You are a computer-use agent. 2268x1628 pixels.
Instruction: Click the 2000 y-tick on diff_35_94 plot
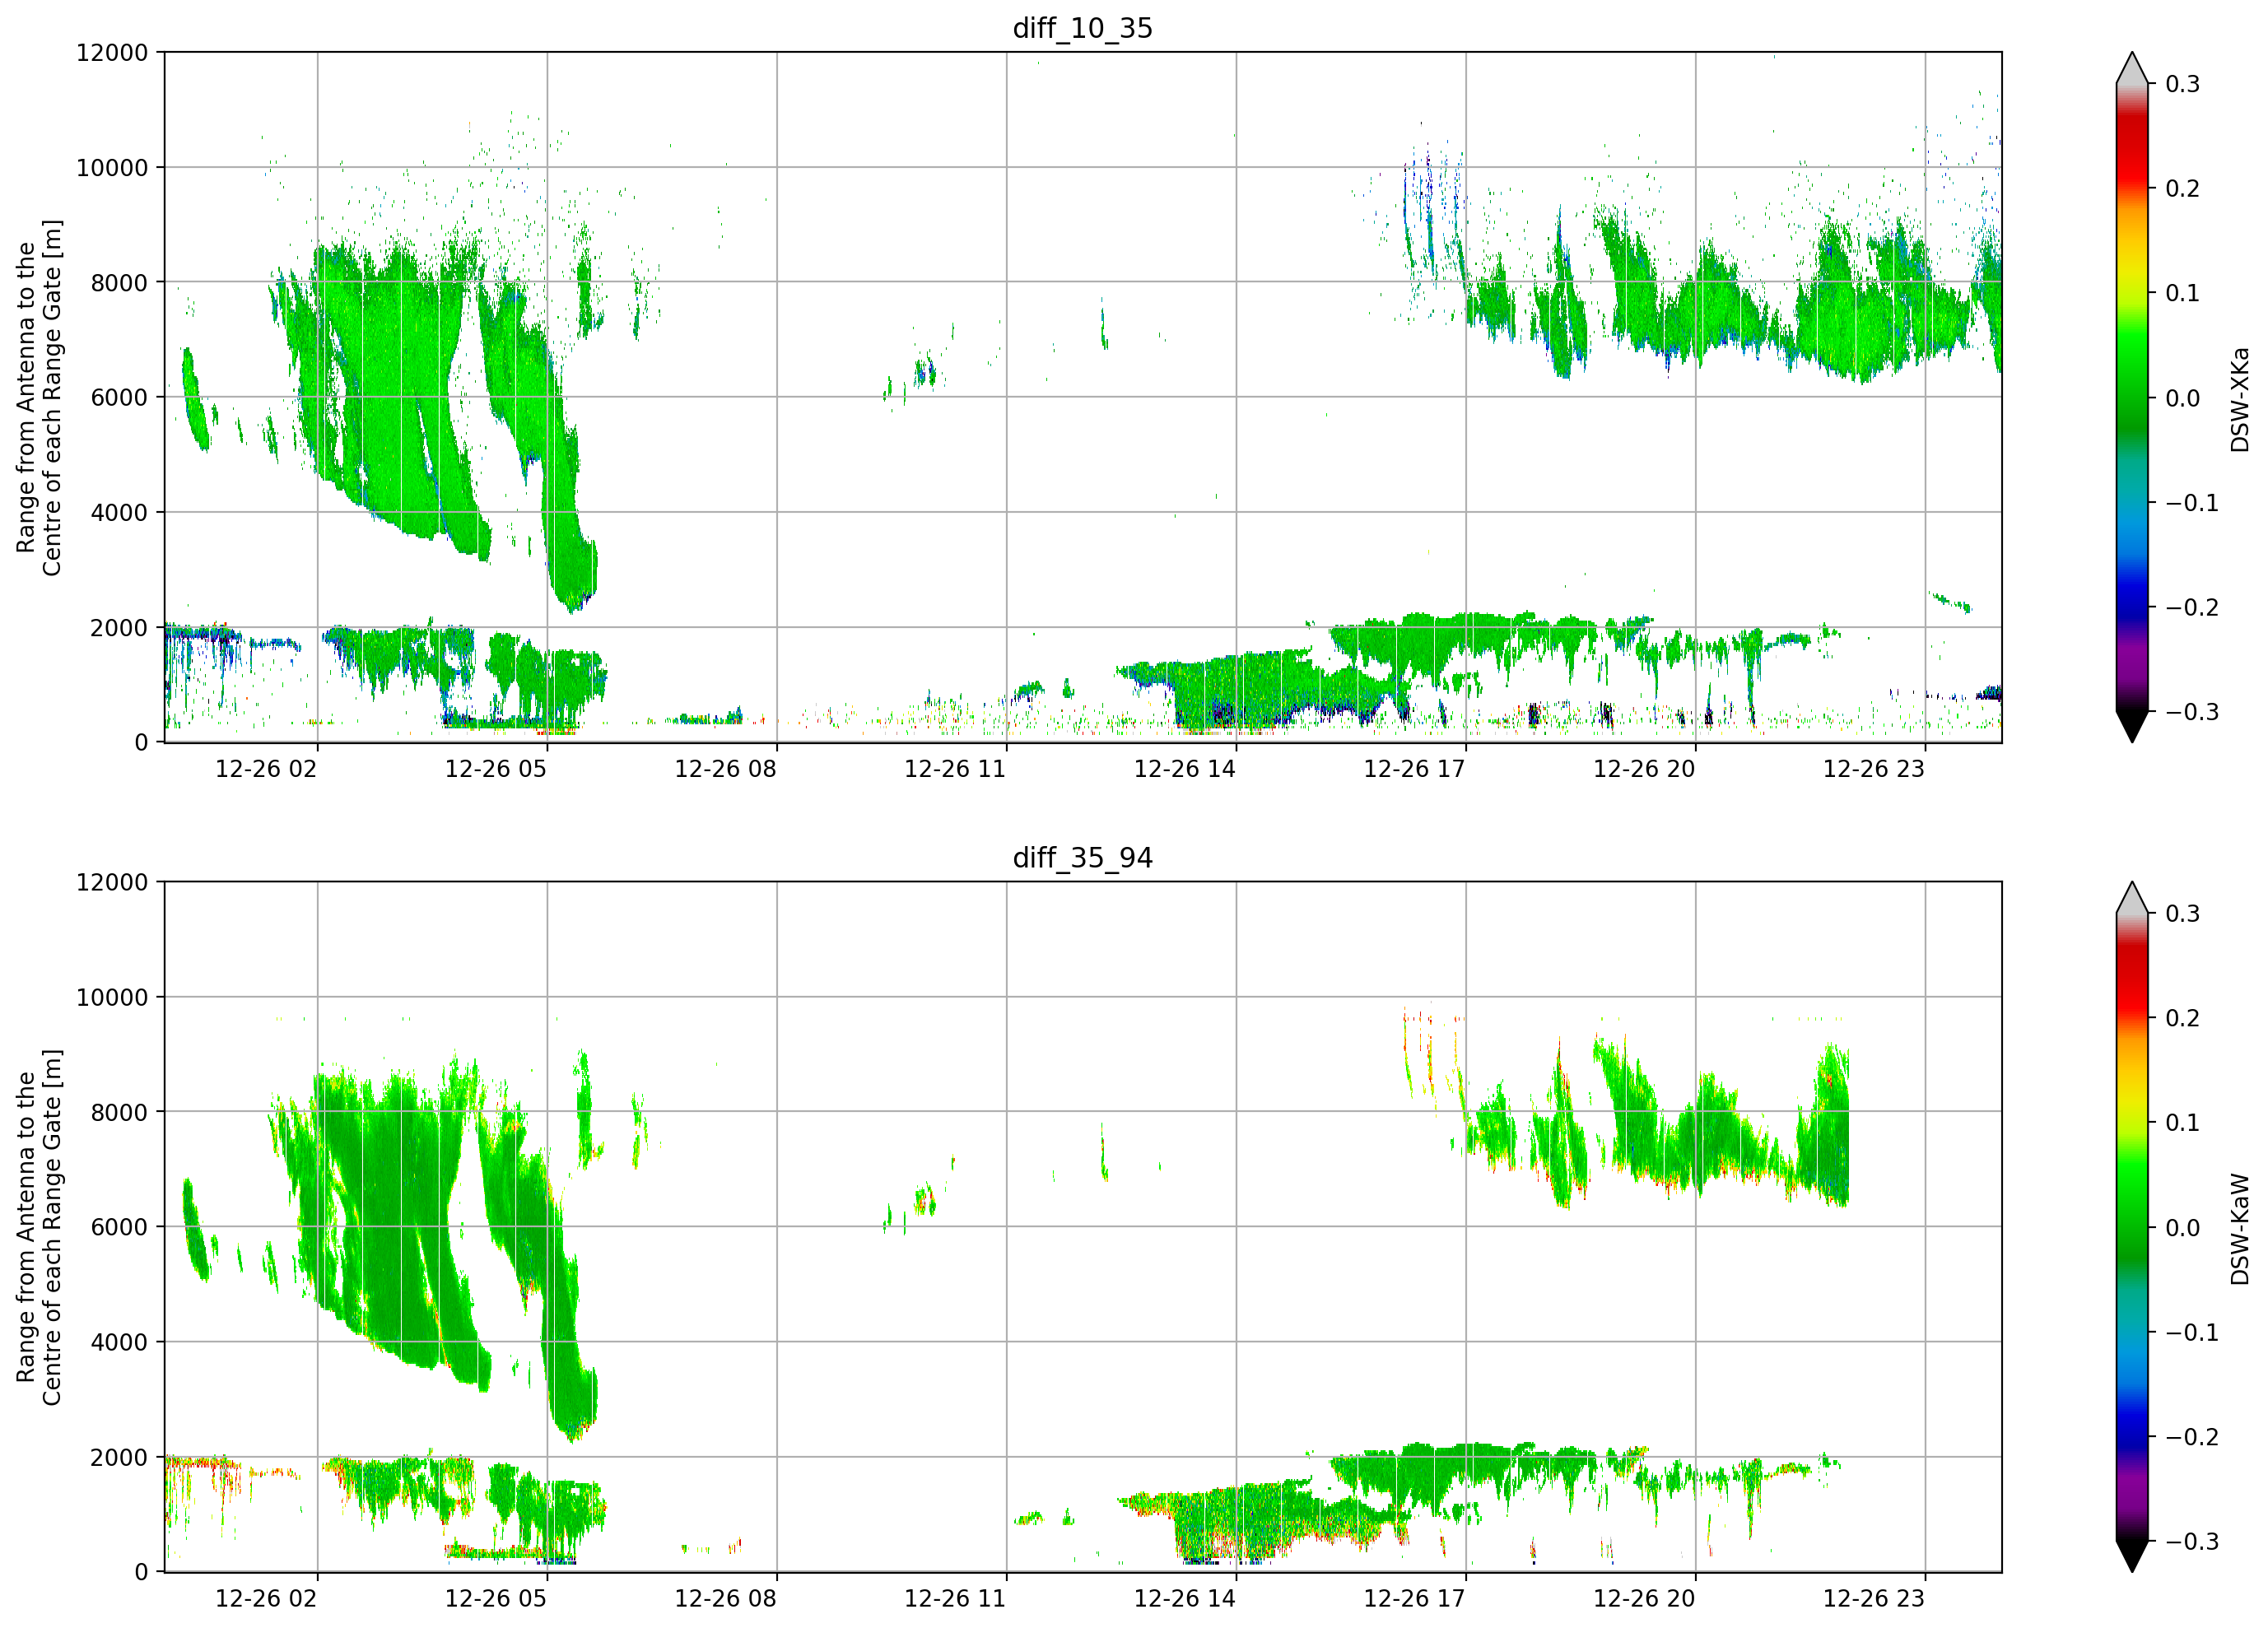[x=119, y=1457]
